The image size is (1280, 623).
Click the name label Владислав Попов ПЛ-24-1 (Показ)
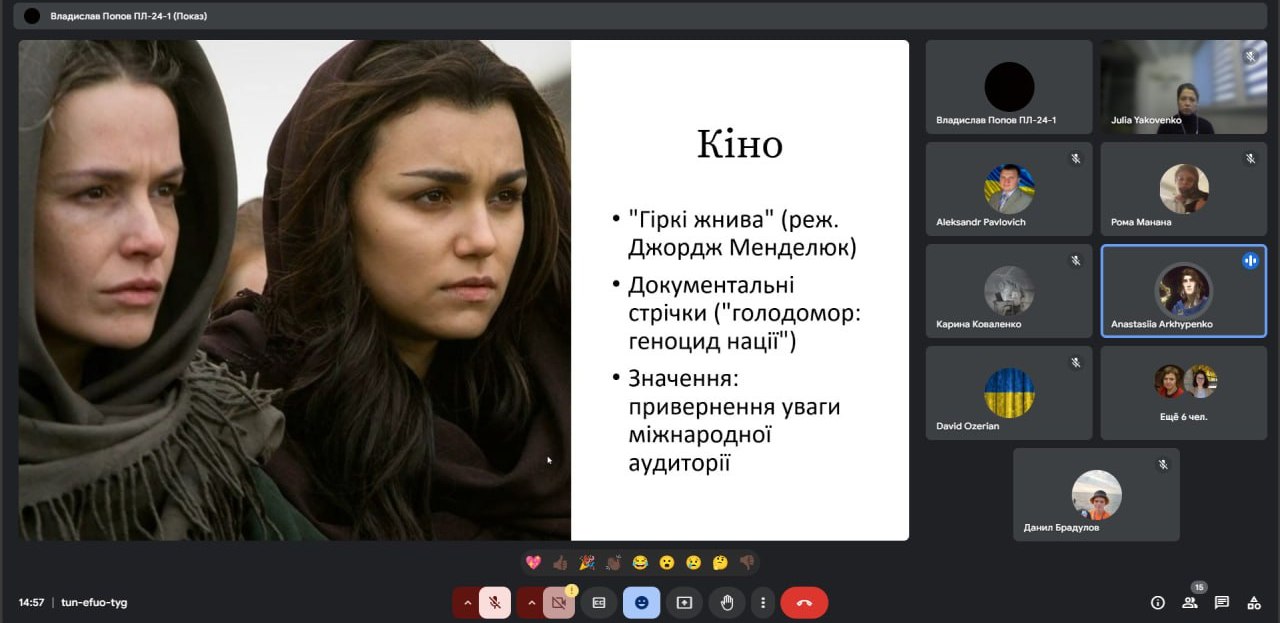click(x=129, y=16)
